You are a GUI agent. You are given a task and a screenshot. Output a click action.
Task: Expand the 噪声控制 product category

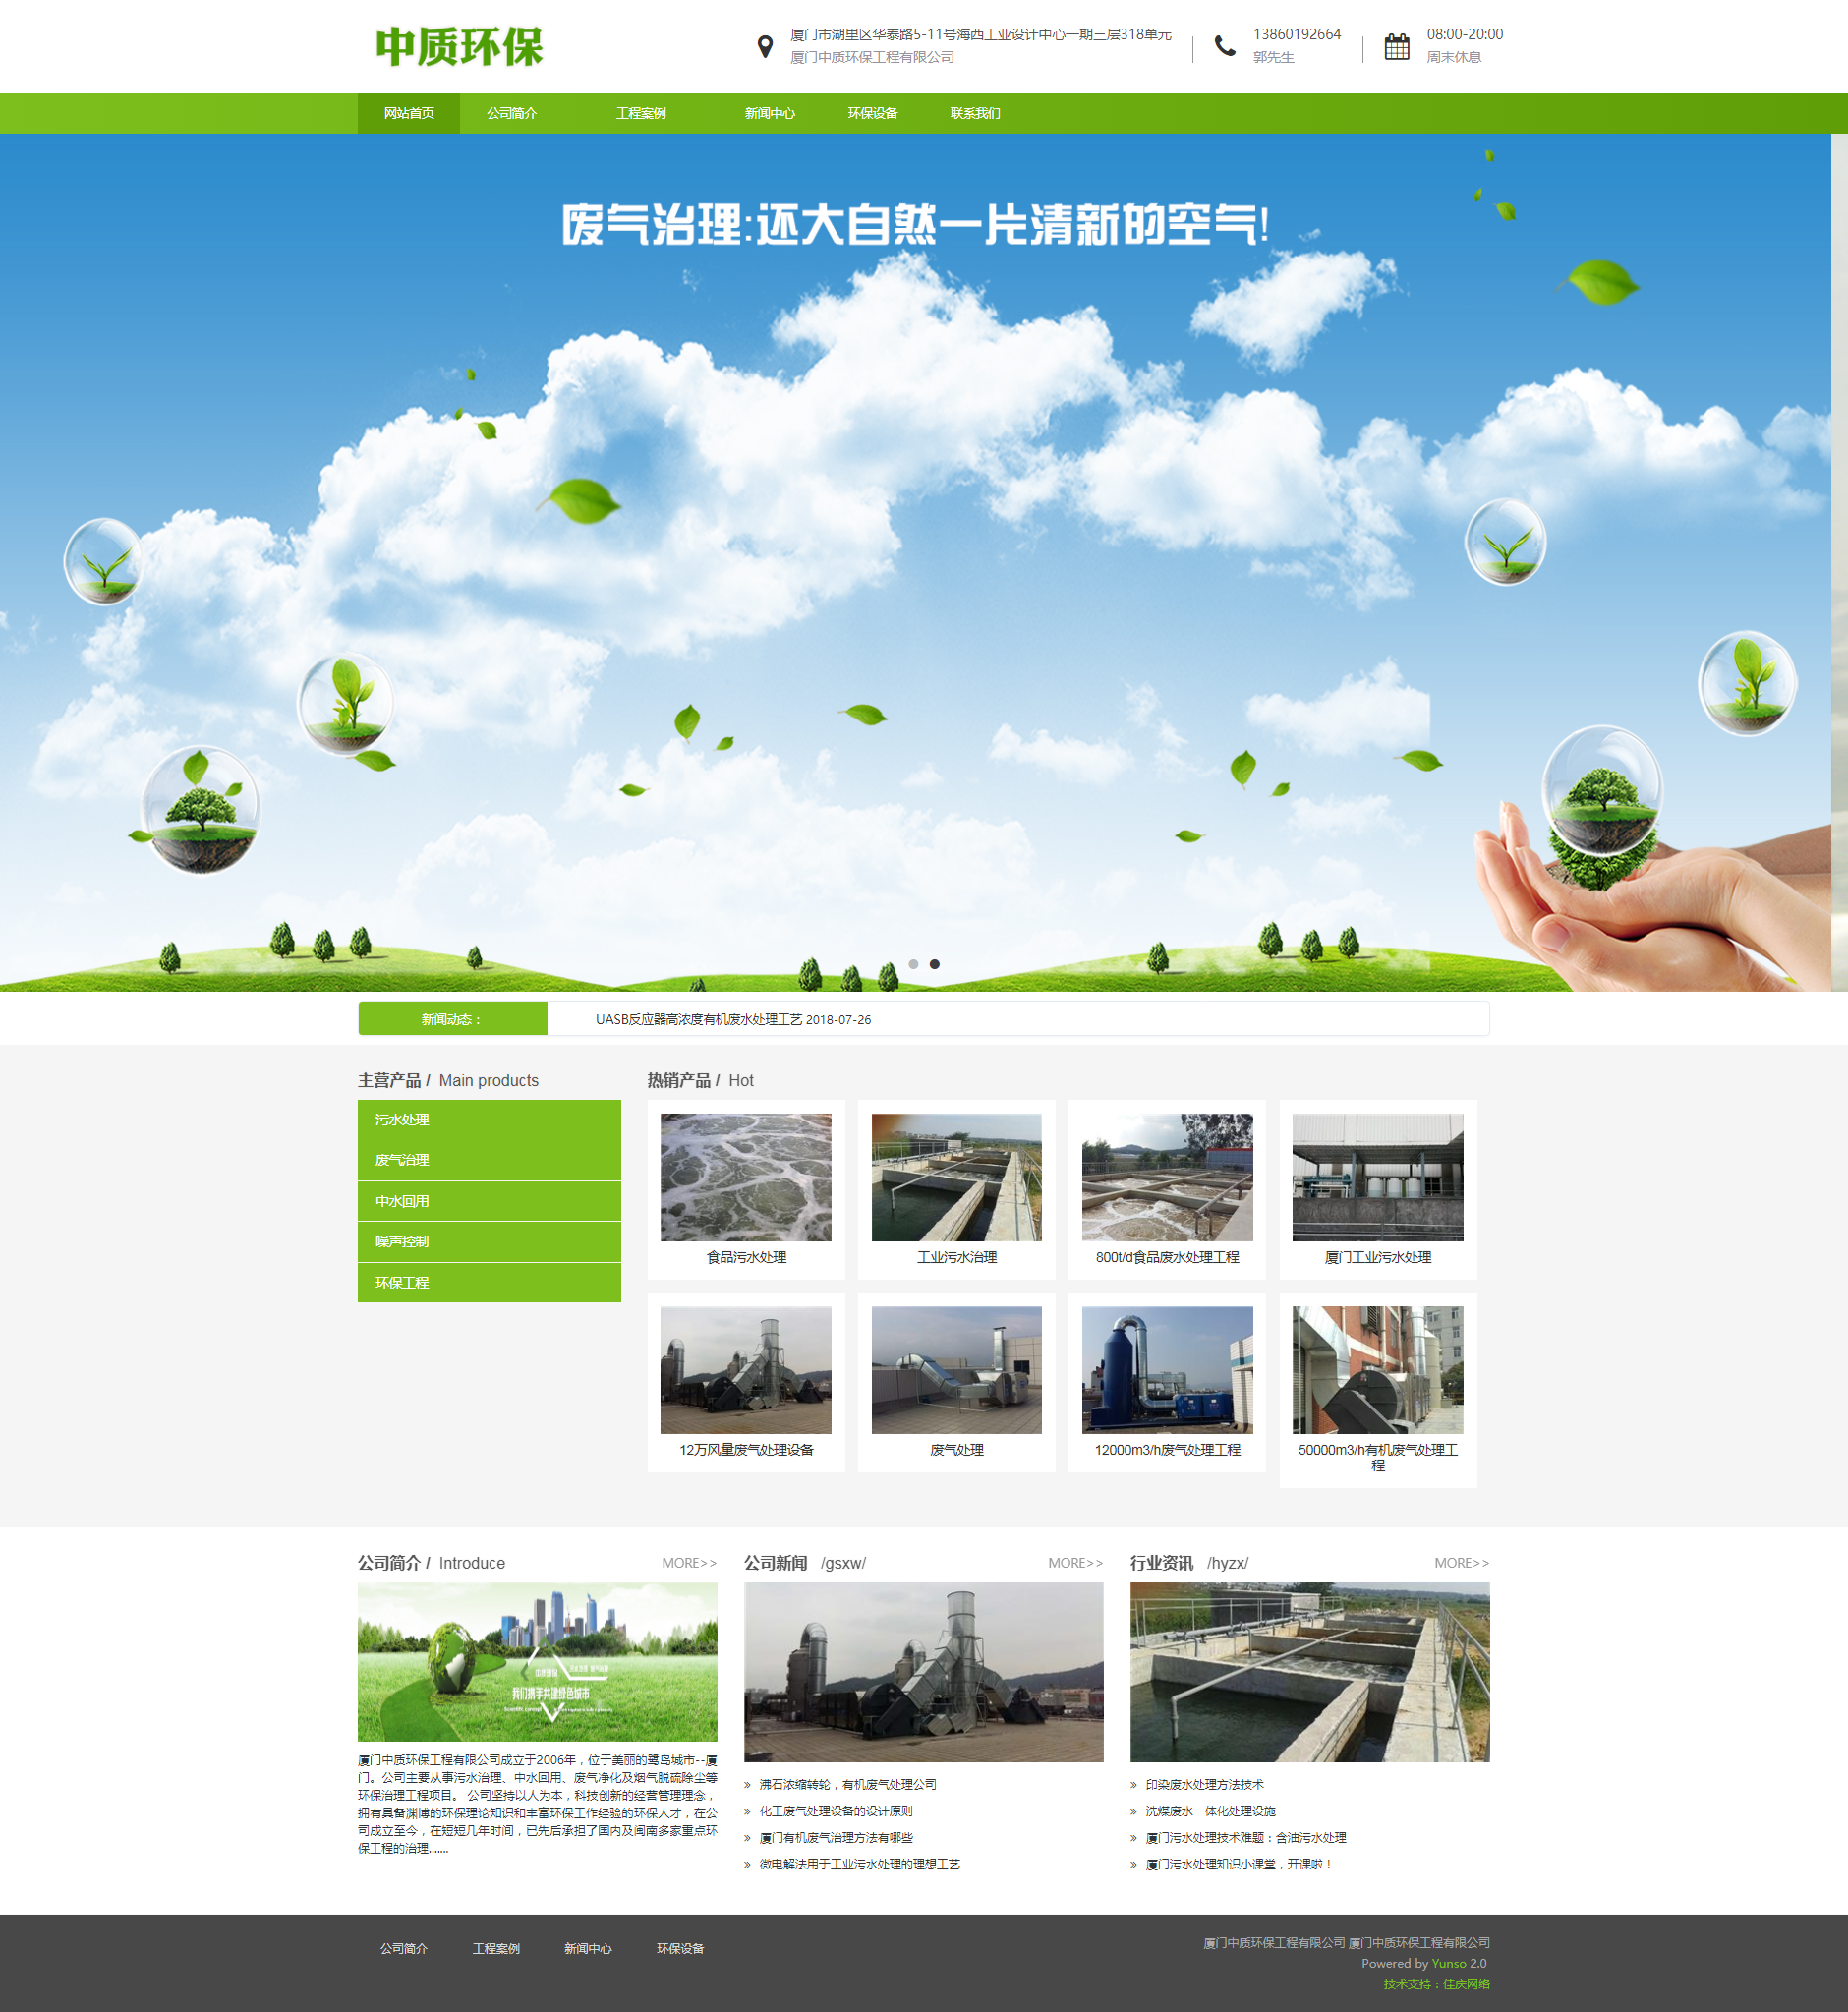click(x=402, y=1242)
